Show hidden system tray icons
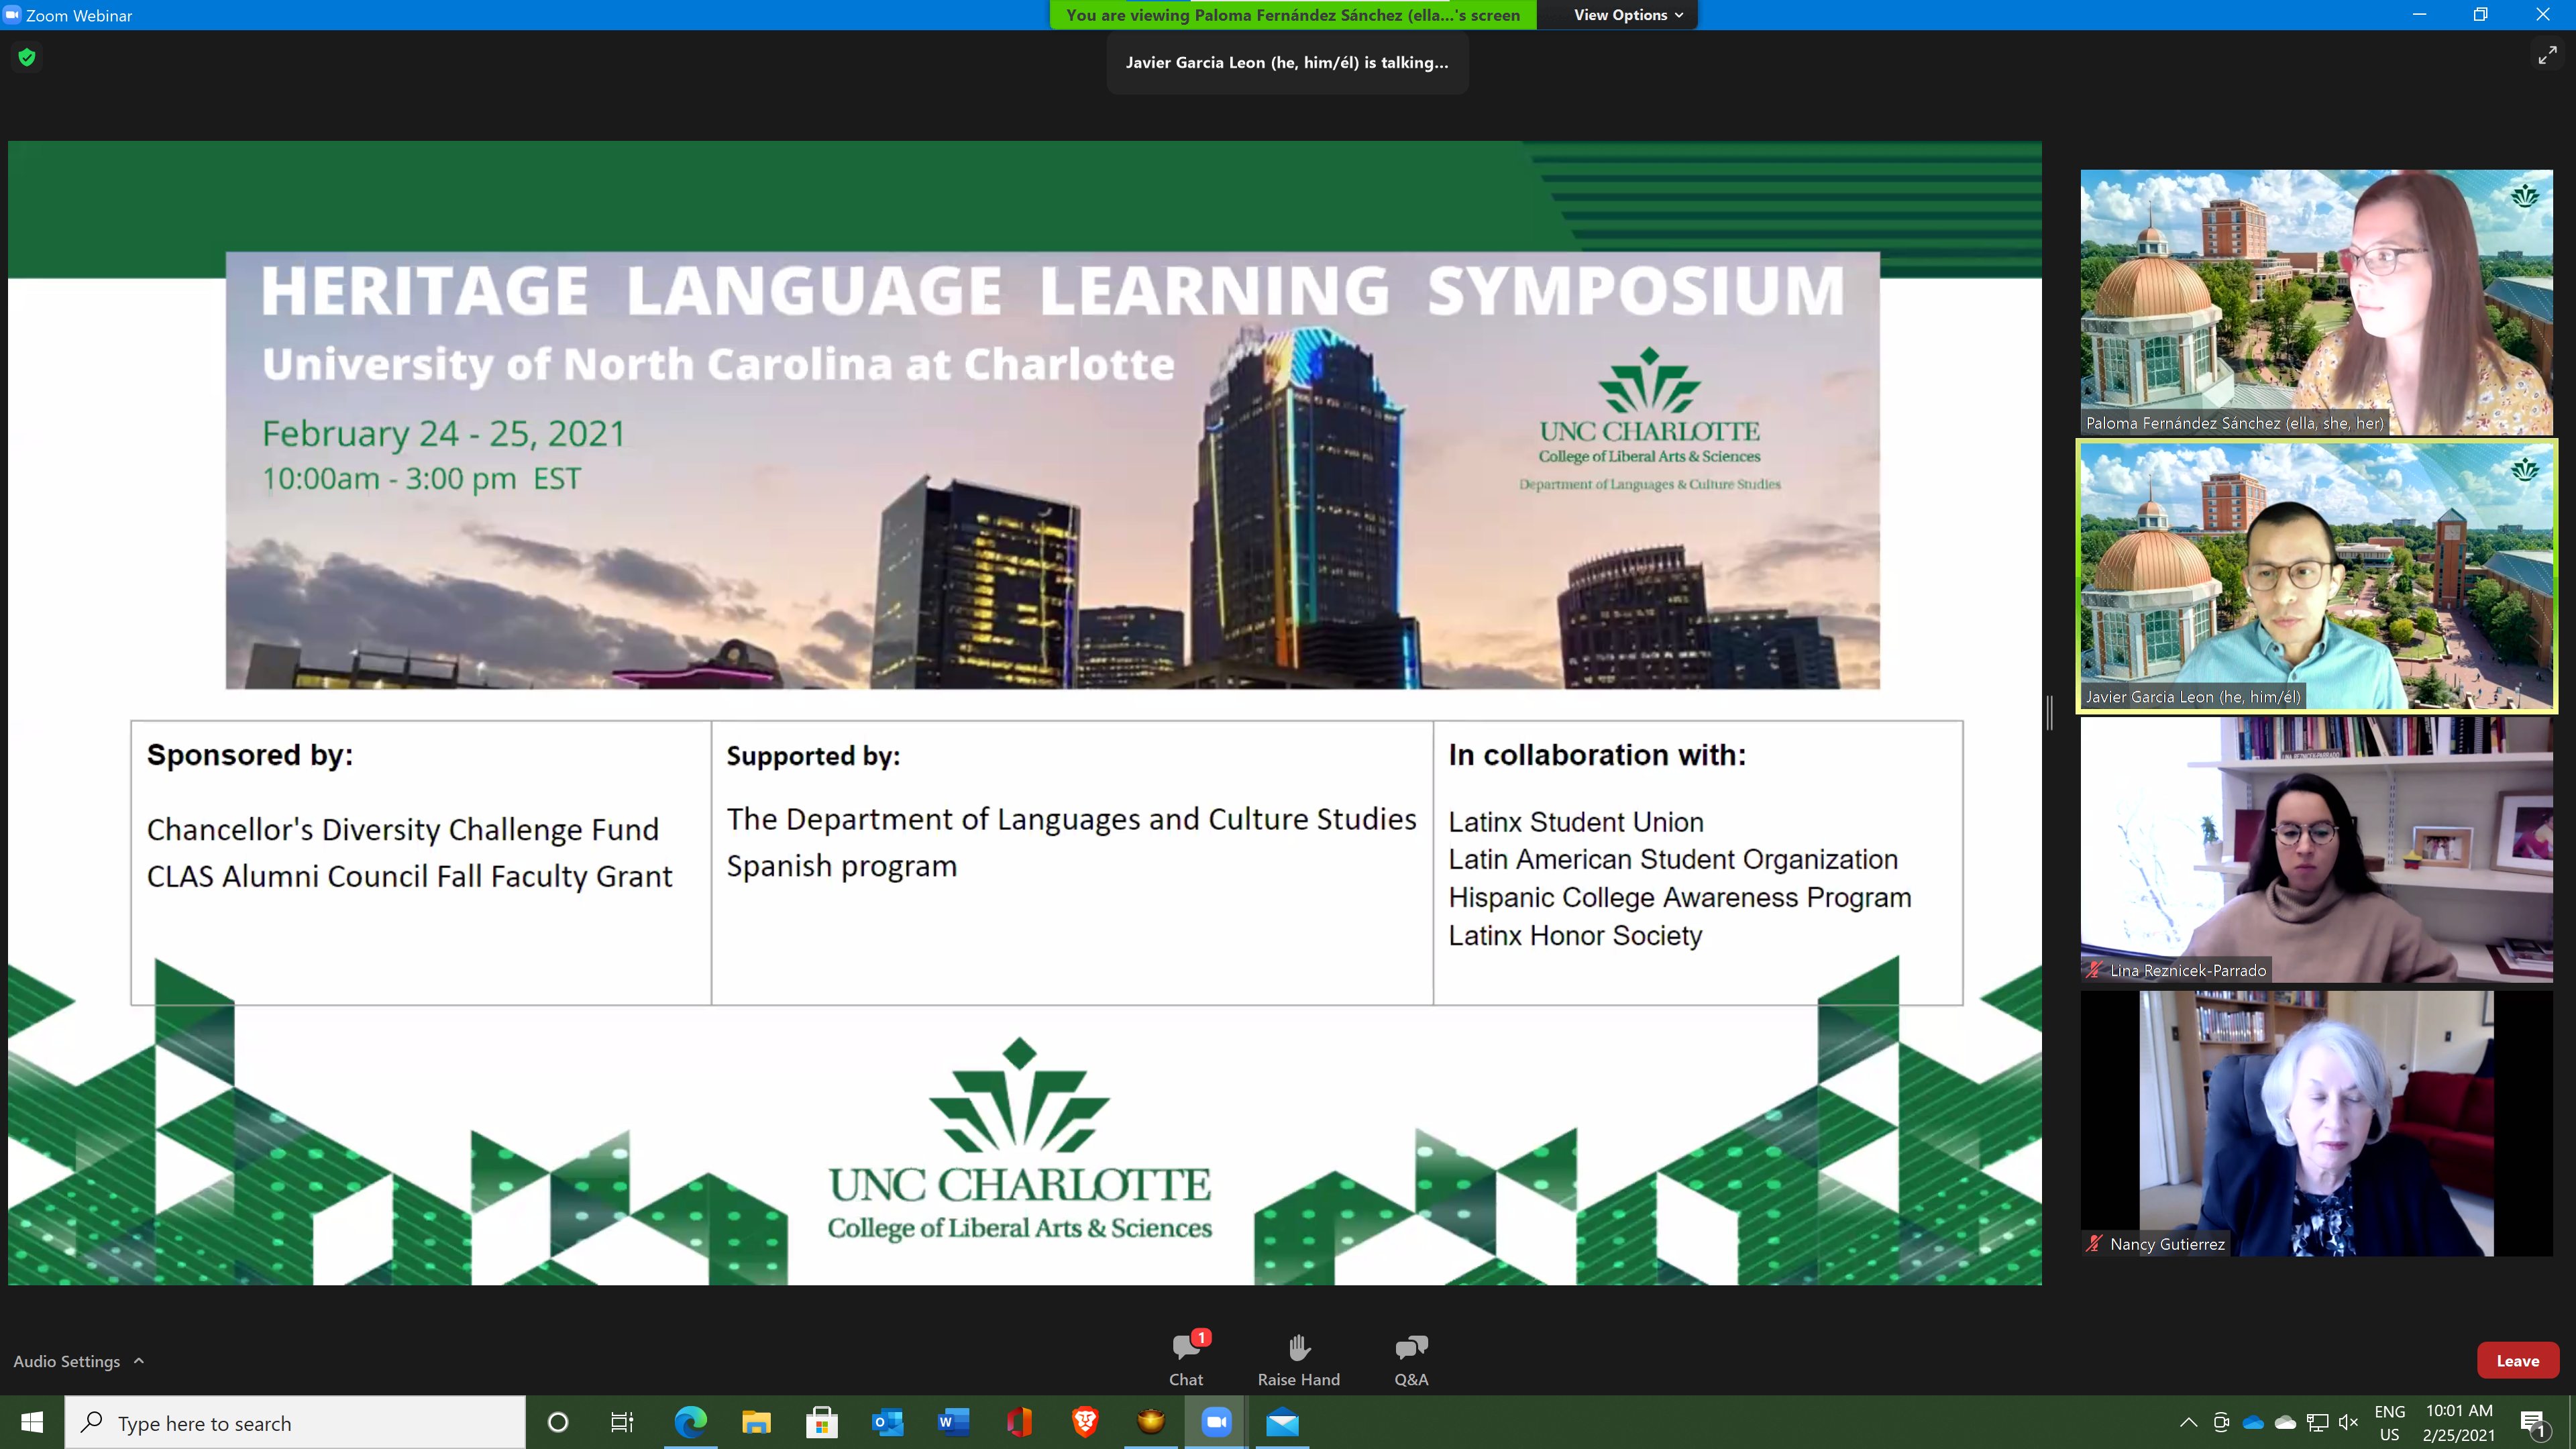 click(2188, 1422)
